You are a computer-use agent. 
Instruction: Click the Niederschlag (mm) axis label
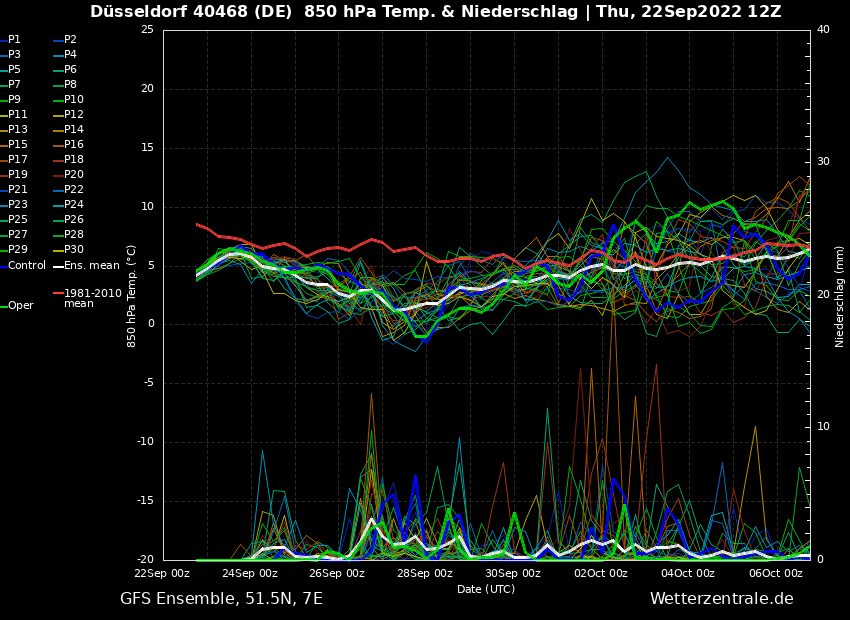(840, 296)
